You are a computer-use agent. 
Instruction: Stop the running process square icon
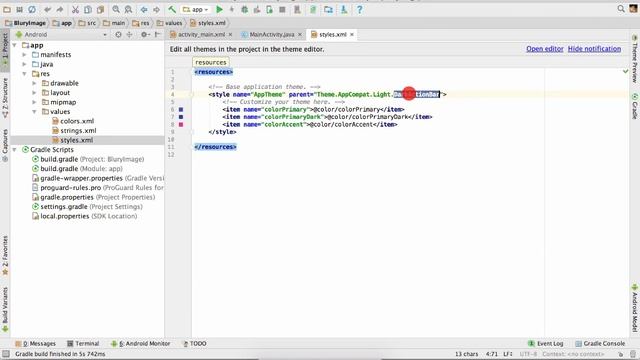282,9
